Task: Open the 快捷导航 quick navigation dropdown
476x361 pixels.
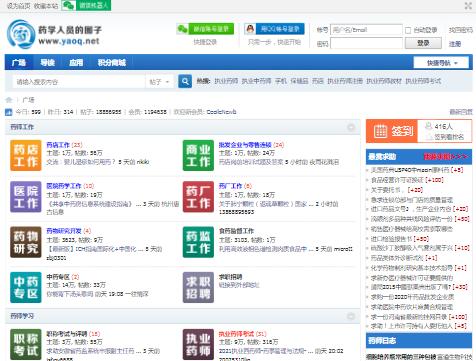Action: 441,63
